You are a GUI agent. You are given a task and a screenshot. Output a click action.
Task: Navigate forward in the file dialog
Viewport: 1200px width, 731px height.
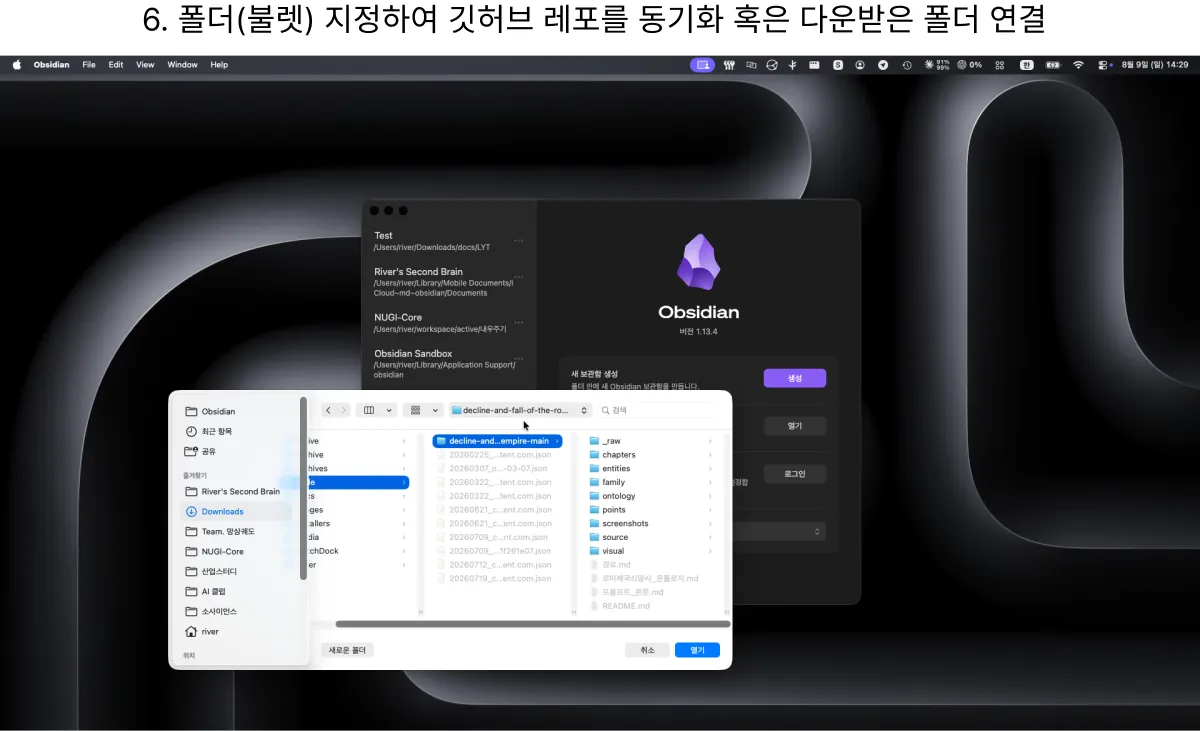pos(344,410)
